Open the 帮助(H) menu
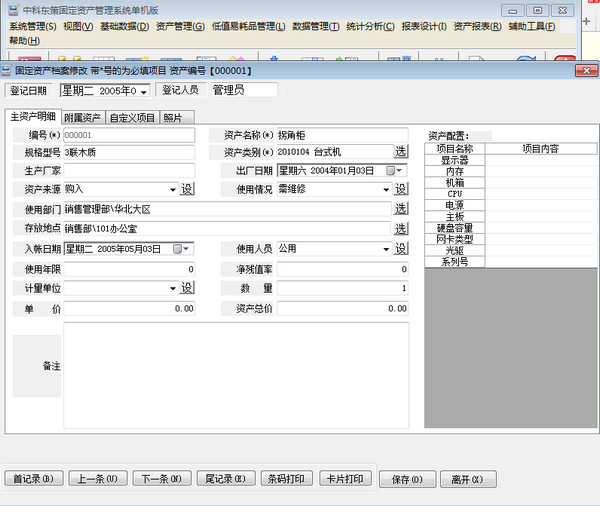Image resolution: width=600 pixels, height=506 pixels. tap(24, 41)
